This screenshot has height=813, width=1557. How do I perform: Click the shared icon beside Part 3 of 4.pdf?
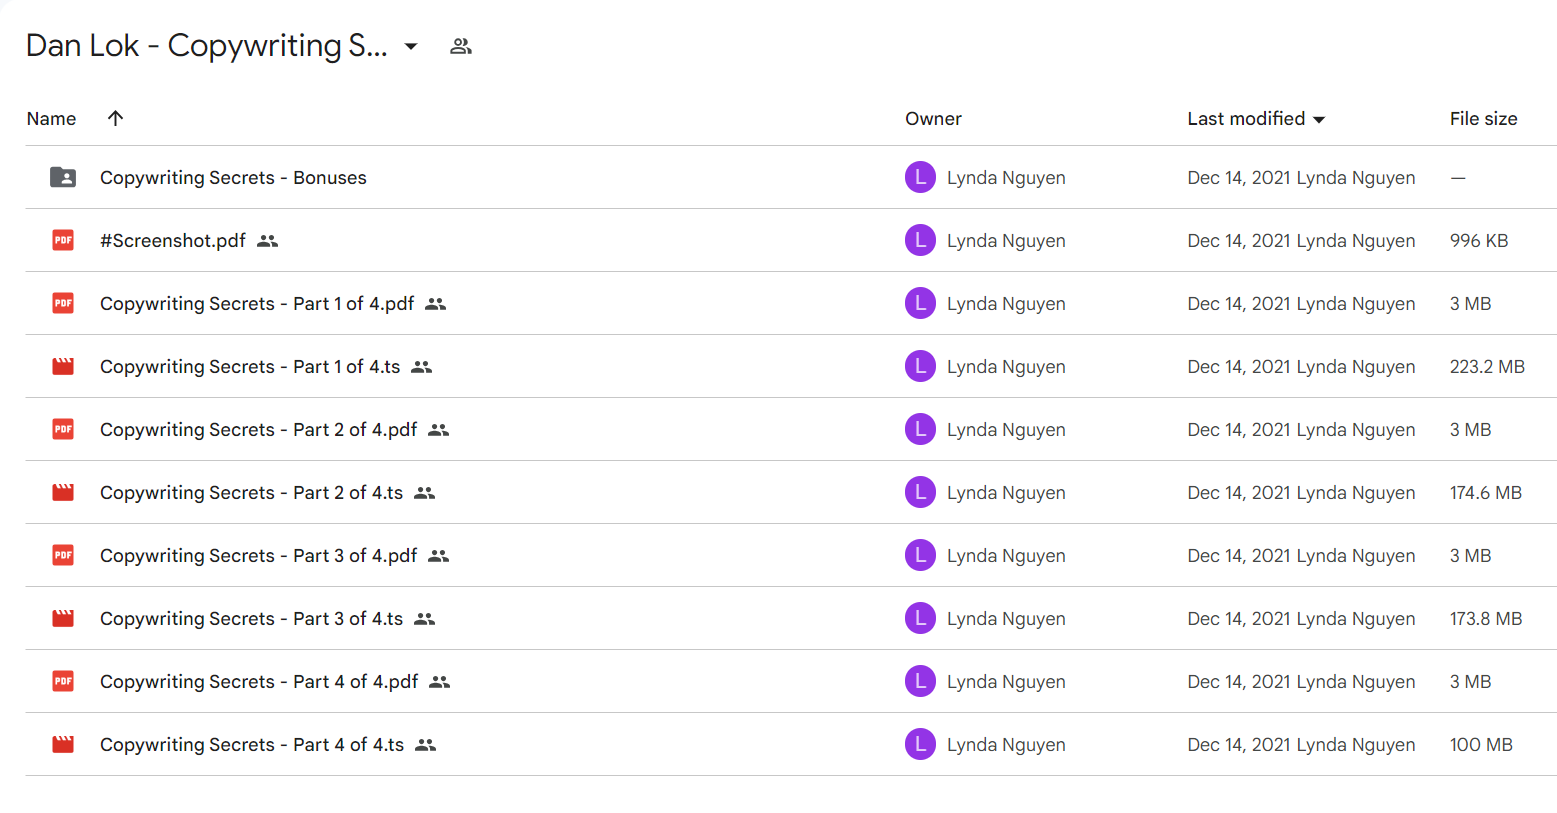[438, 556]
